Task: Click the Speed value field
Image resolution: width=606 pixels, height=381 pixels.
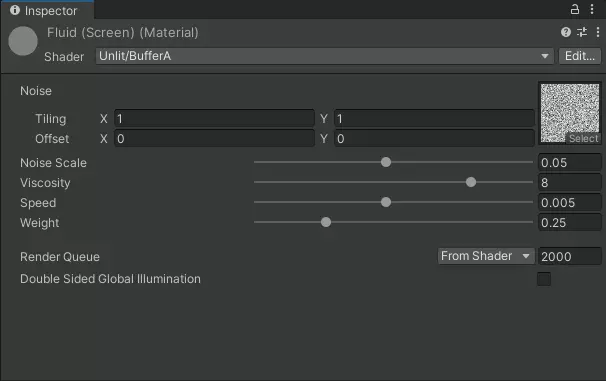Action: [x=570, y=202]
